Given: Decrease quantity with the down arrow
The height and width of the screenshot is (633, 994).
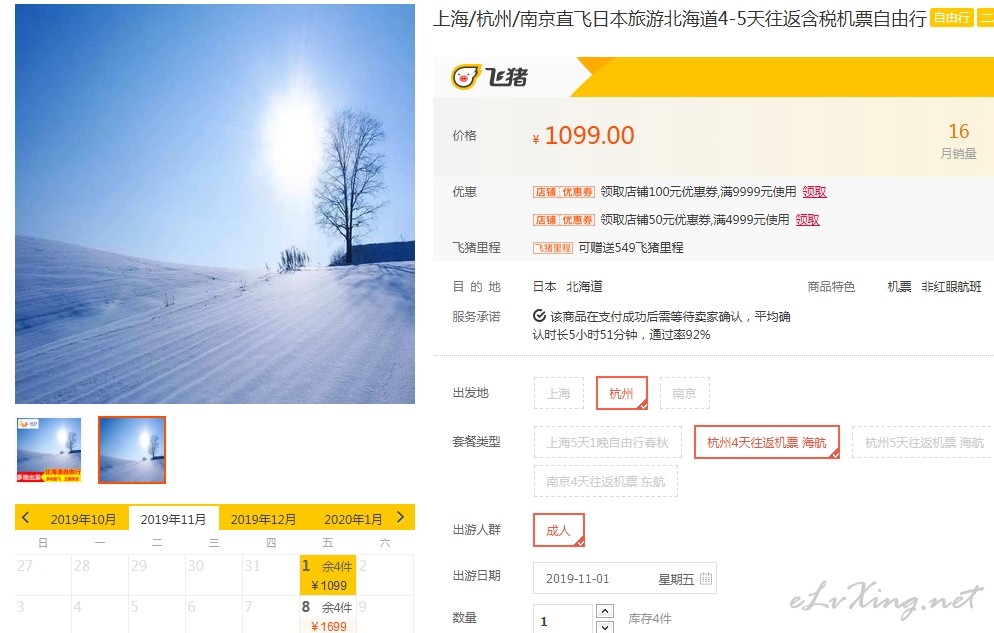Looking at the screenshot, I should coord(605,627).
